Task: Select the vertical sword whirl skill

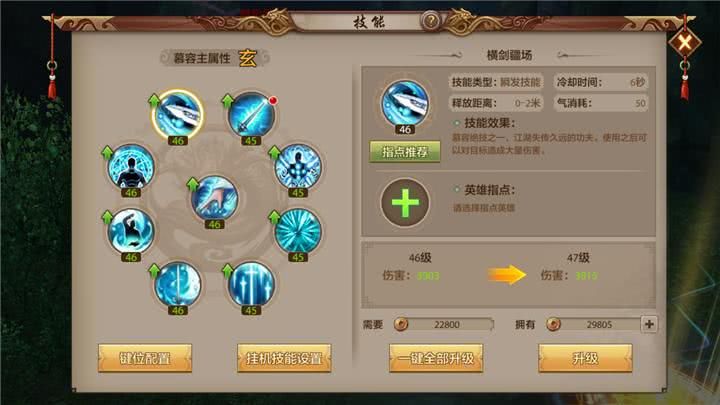Action: coord(178,285)
